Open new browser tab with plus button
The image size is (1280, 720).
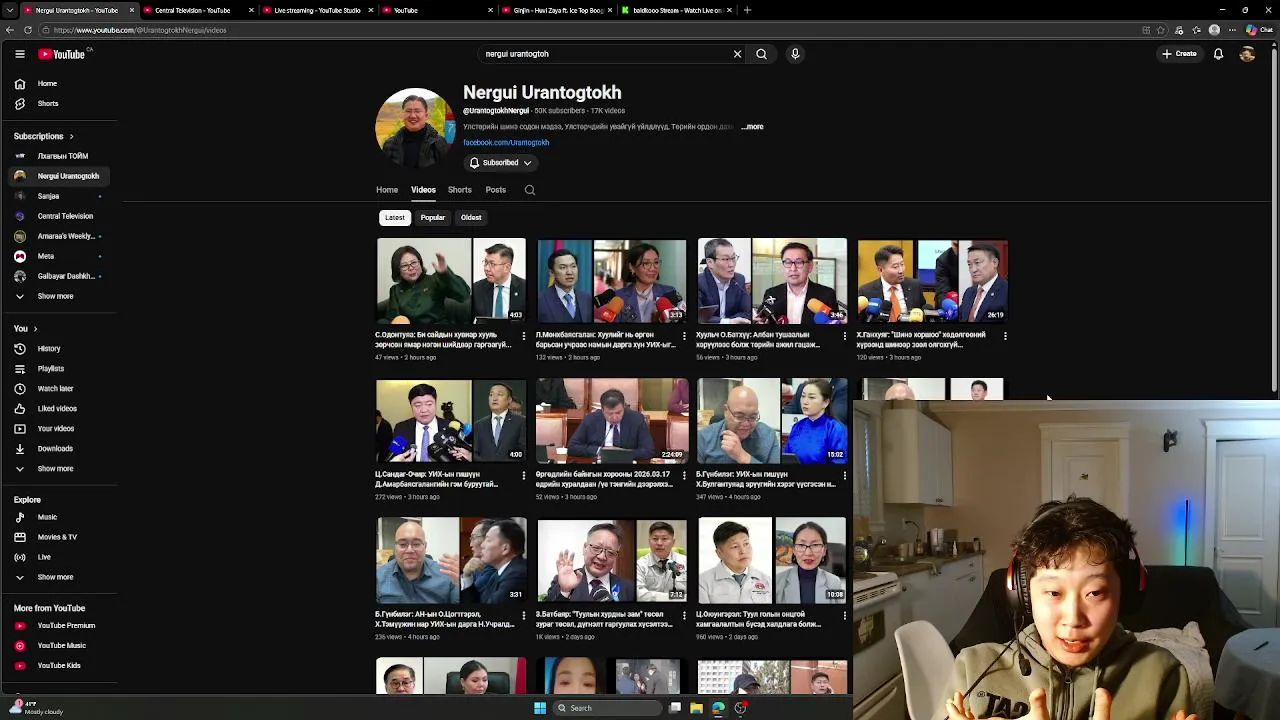pos(747,10)
